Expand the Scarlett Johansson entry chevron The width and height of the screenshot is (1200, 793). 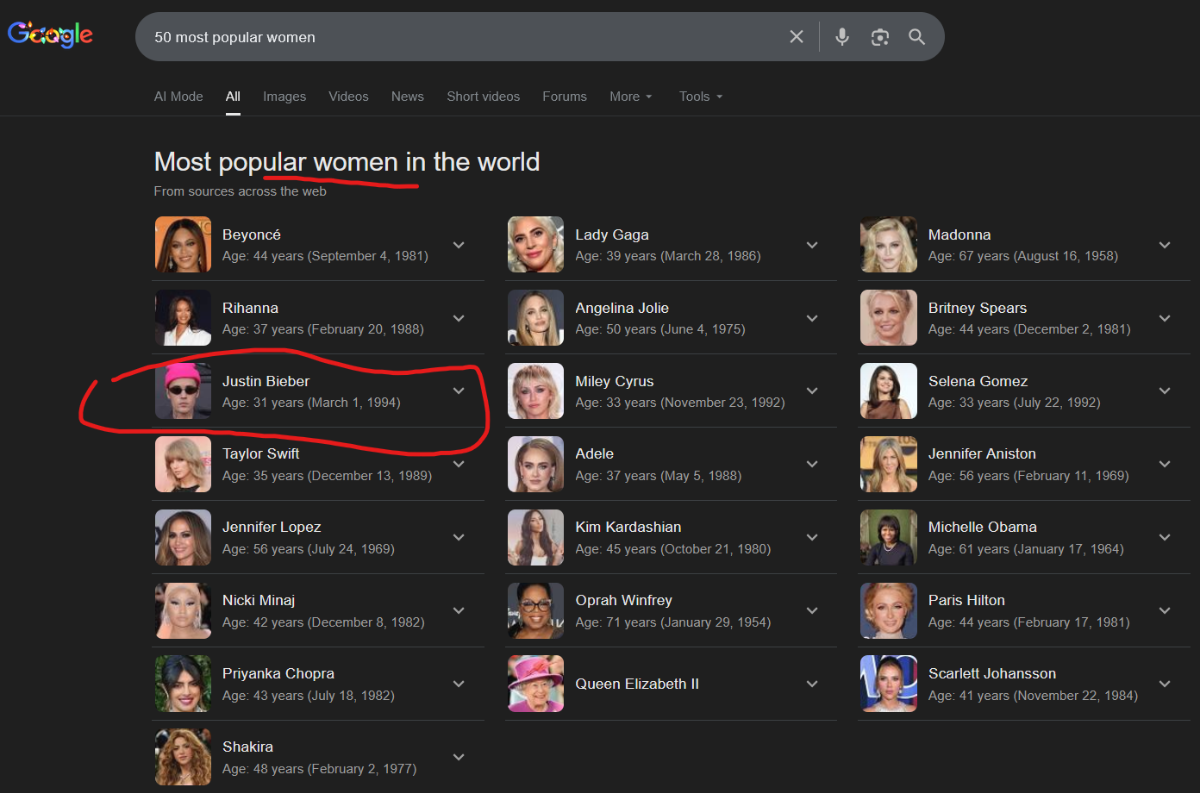(1165, 684)
